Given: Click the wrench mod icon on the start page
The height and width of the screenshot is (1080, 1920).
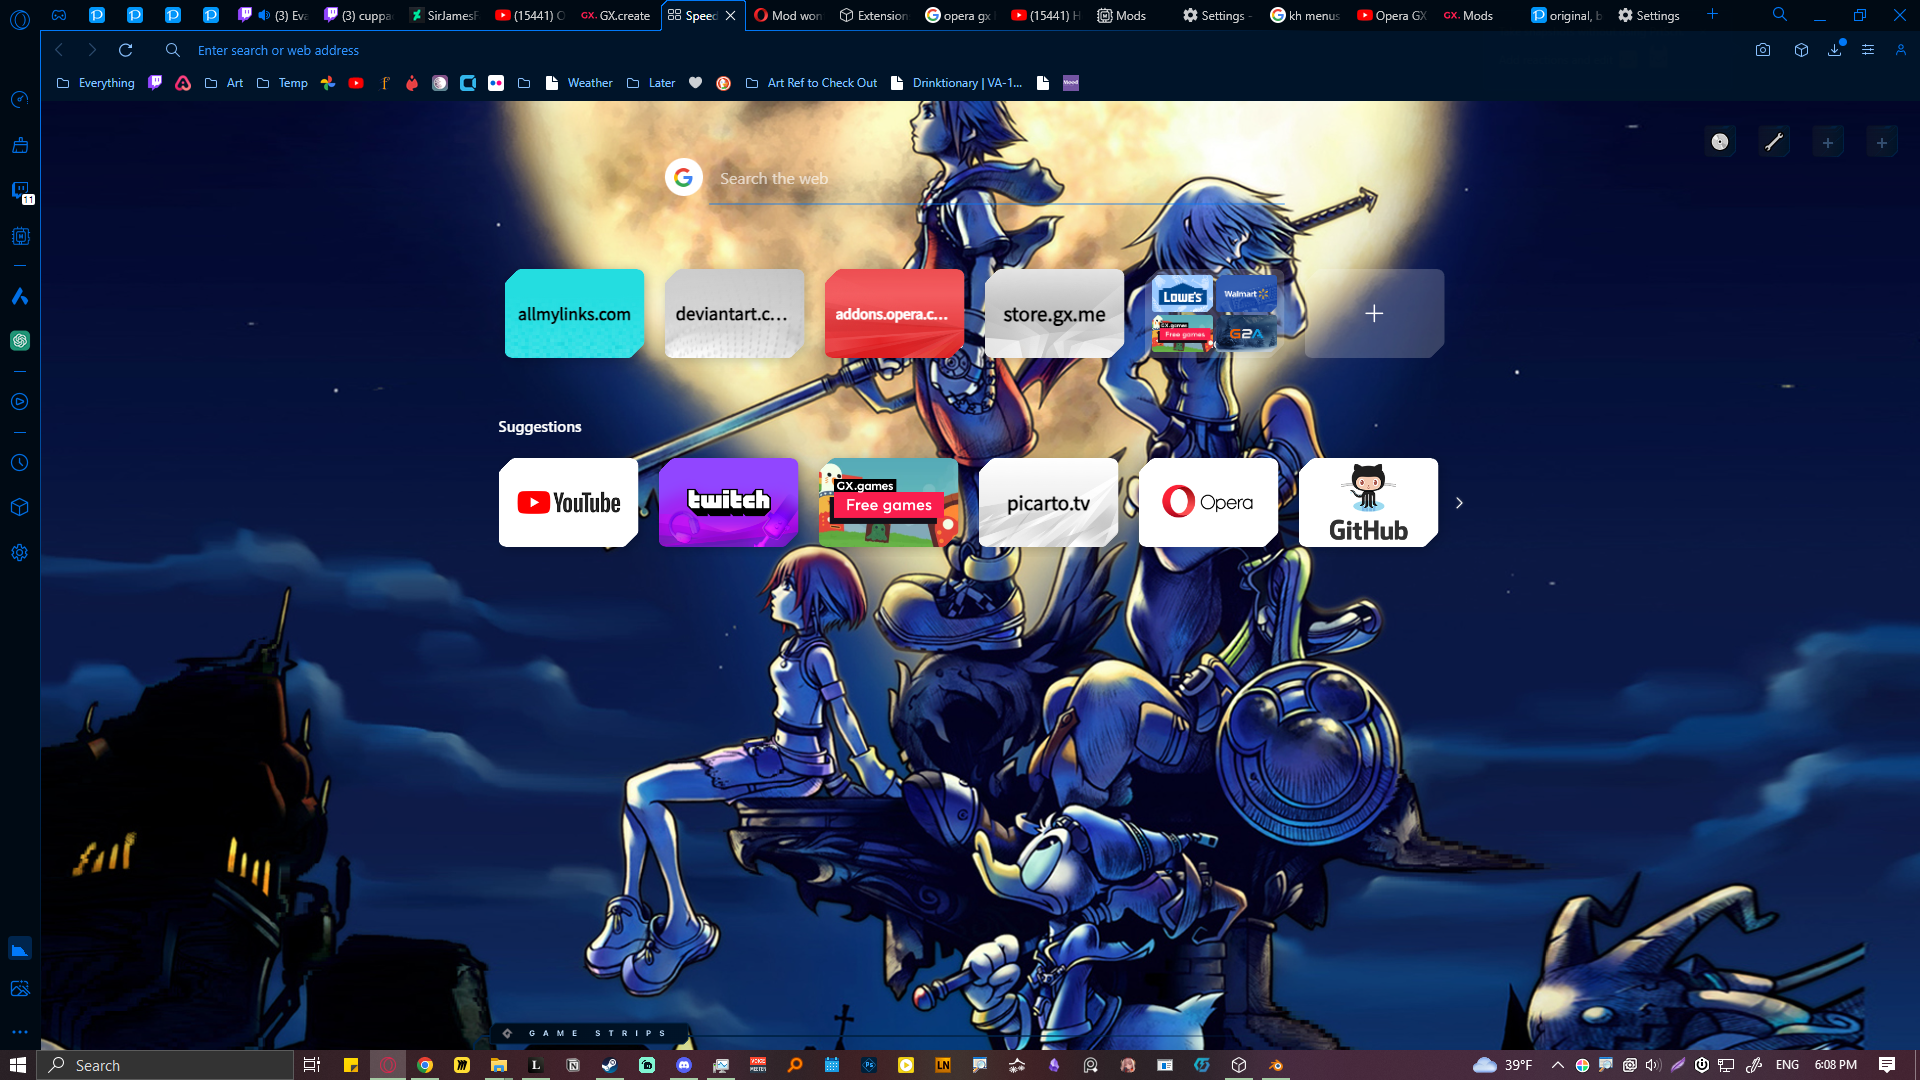Looking at the screenshot, I should 1774,142.
